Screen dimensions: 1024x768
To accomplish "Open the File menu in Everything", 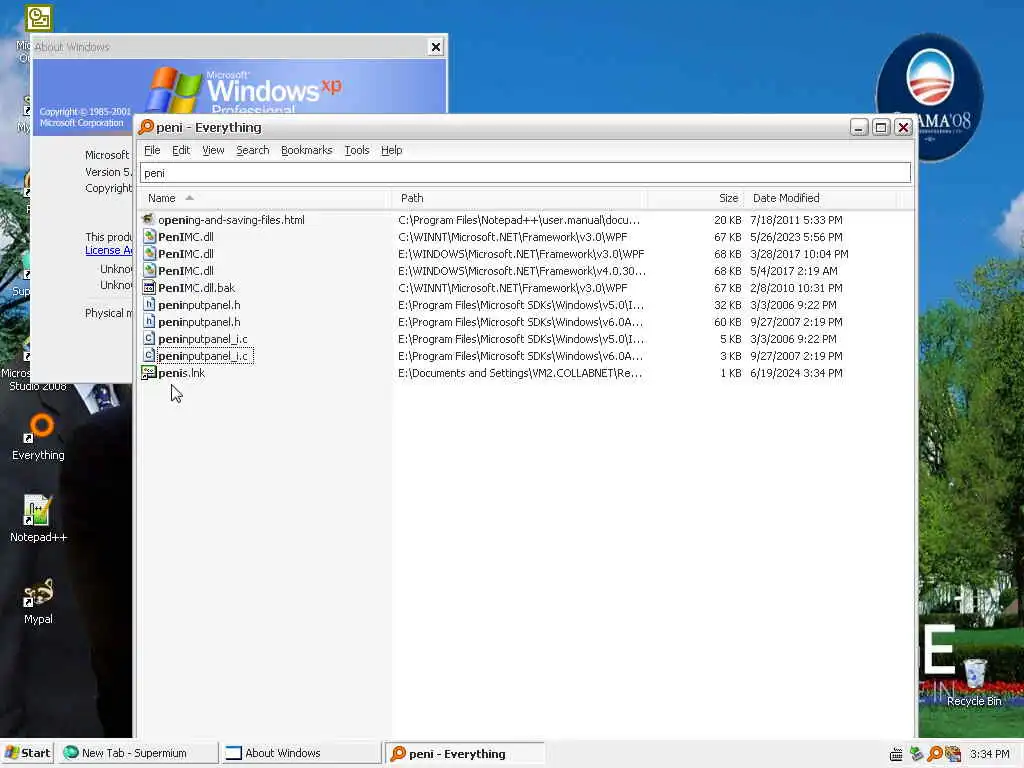I will click(152, 150).
